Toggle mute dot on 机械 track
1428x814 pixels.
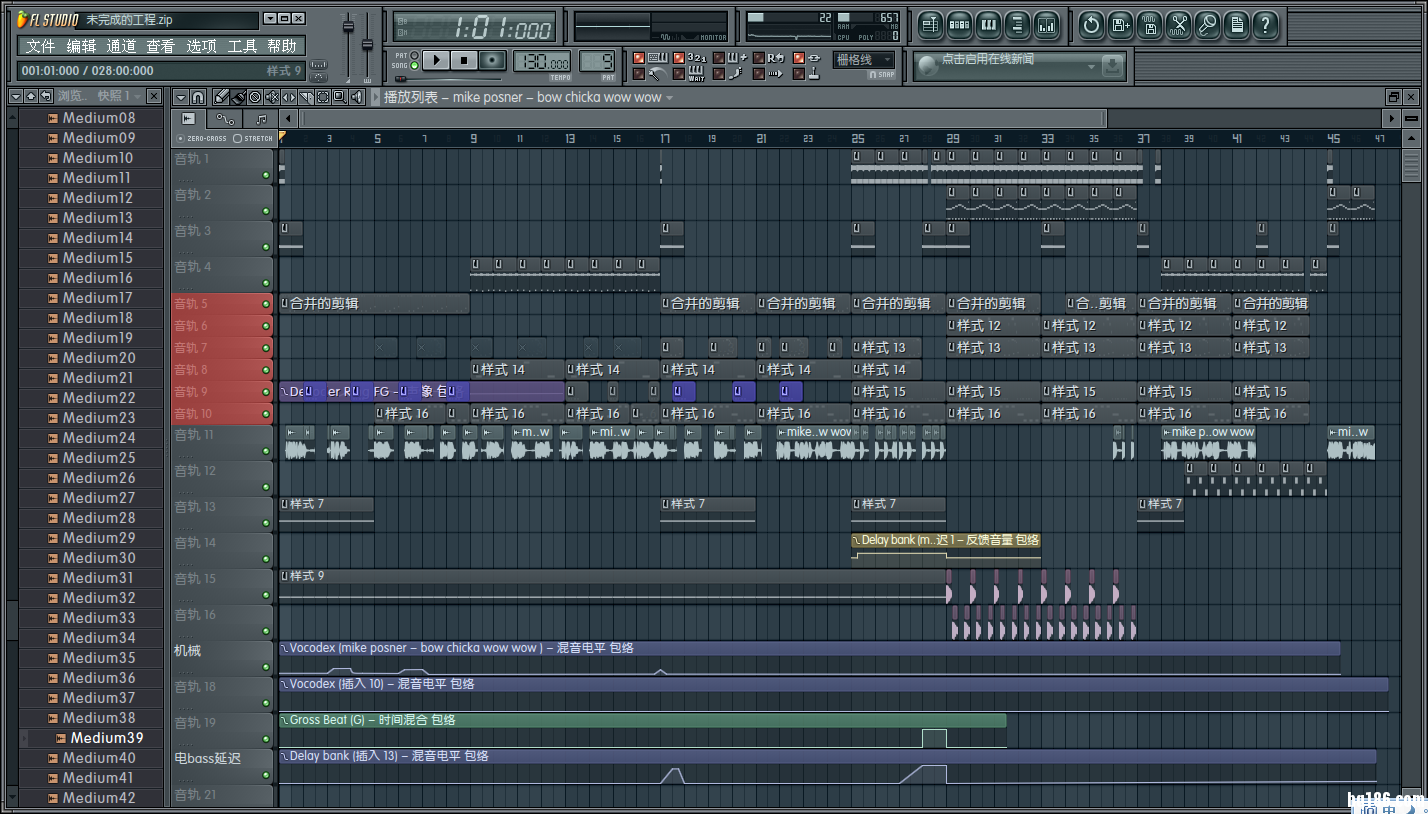pyautogui.click(x=266, y=667)
